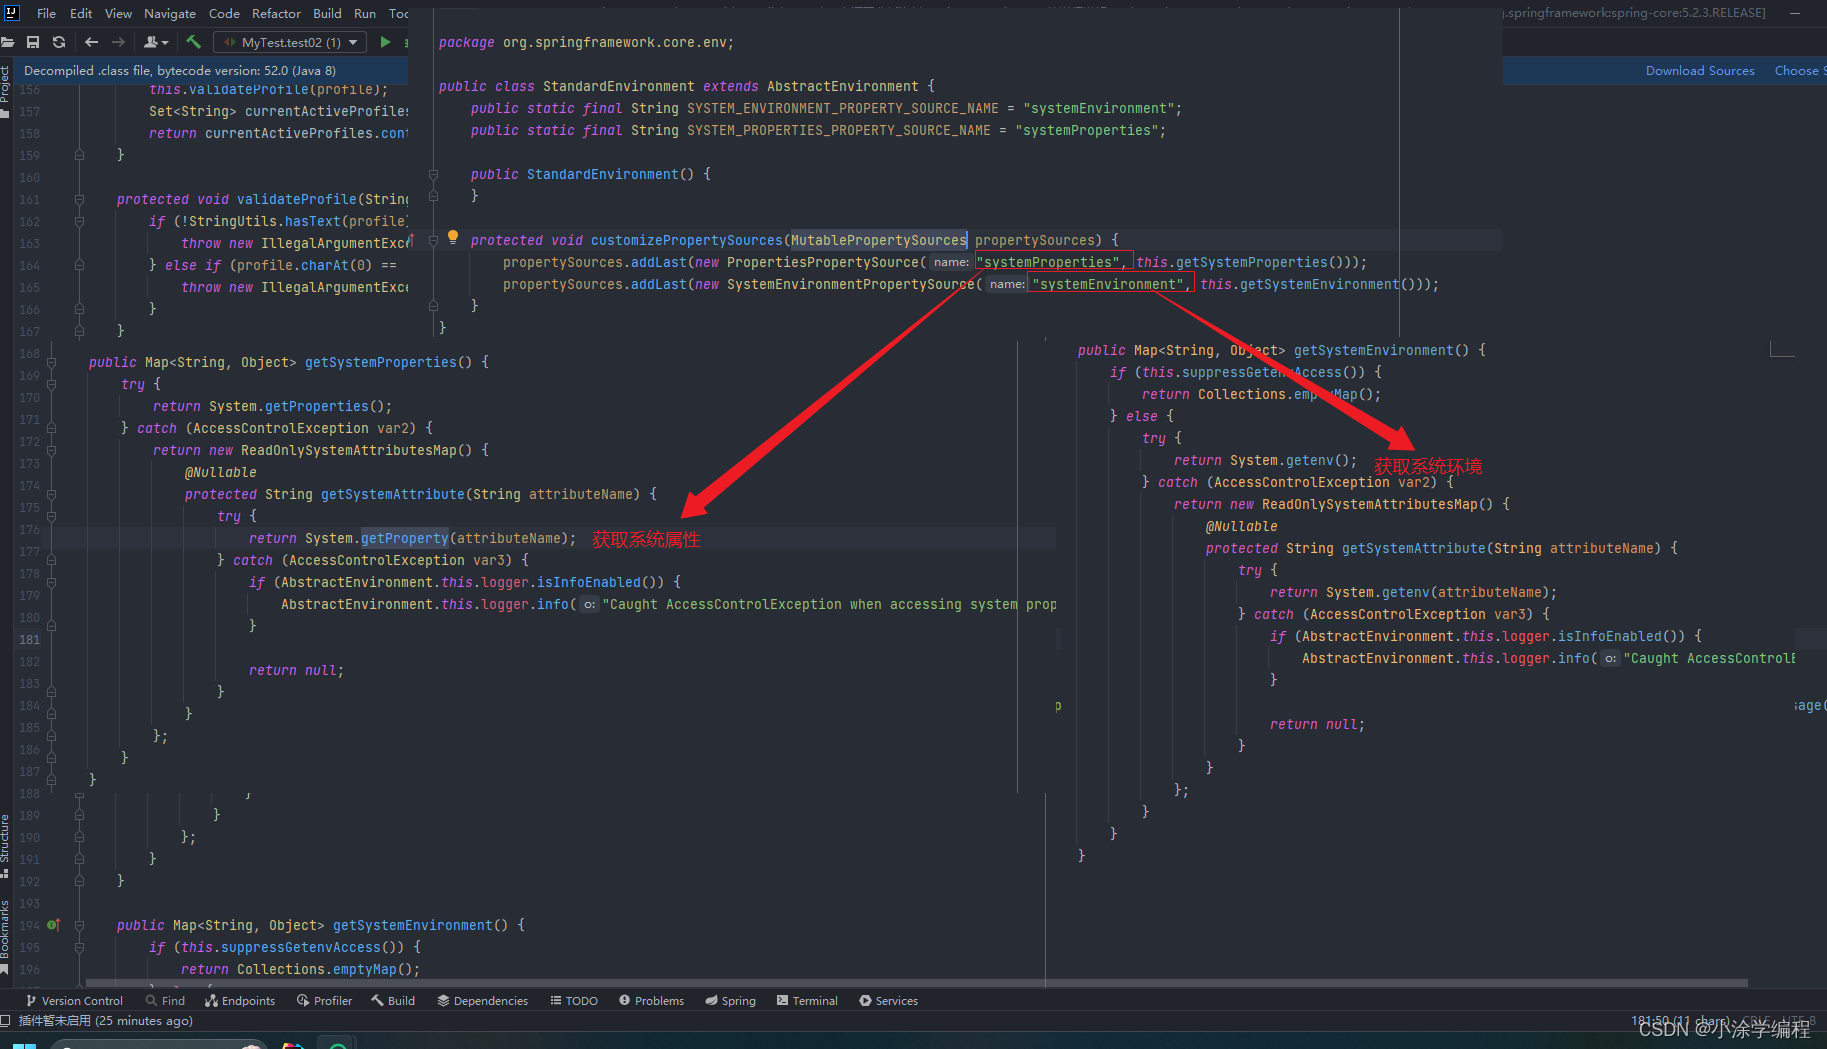Click the override gutter icon on line 194
The height and width of the screenshot is (1049, 1827).
[54, 925]
